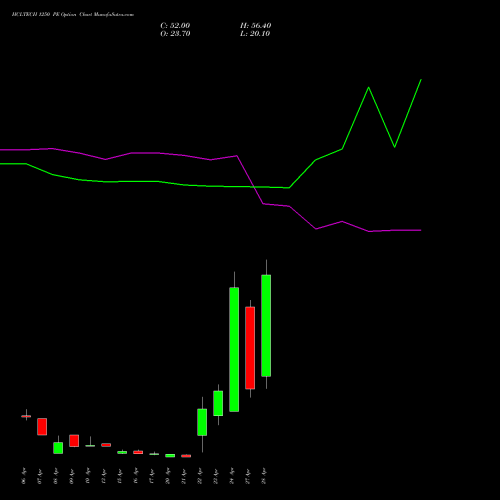The height and width of the screenshot is (500, 500).
Task: Select the green candle for 22 Apr
Action: [202, 422]
